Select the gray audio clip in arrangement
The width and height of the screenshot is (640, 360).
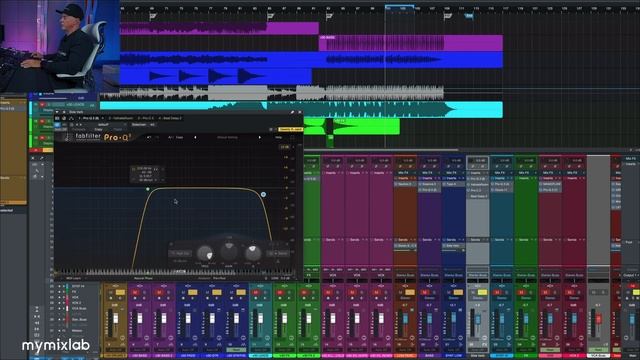click(272, 93)
